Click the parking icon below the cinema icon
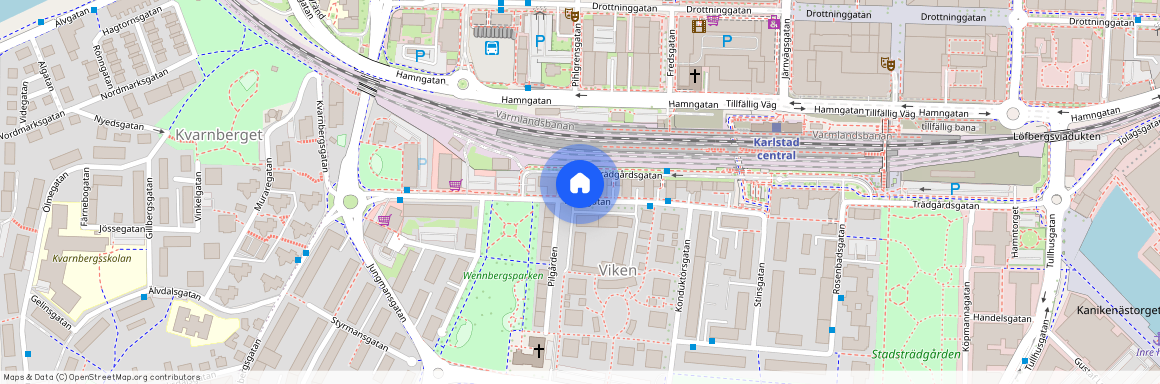This screenshot has height=384, width=1160. click(x=726, y=42)
